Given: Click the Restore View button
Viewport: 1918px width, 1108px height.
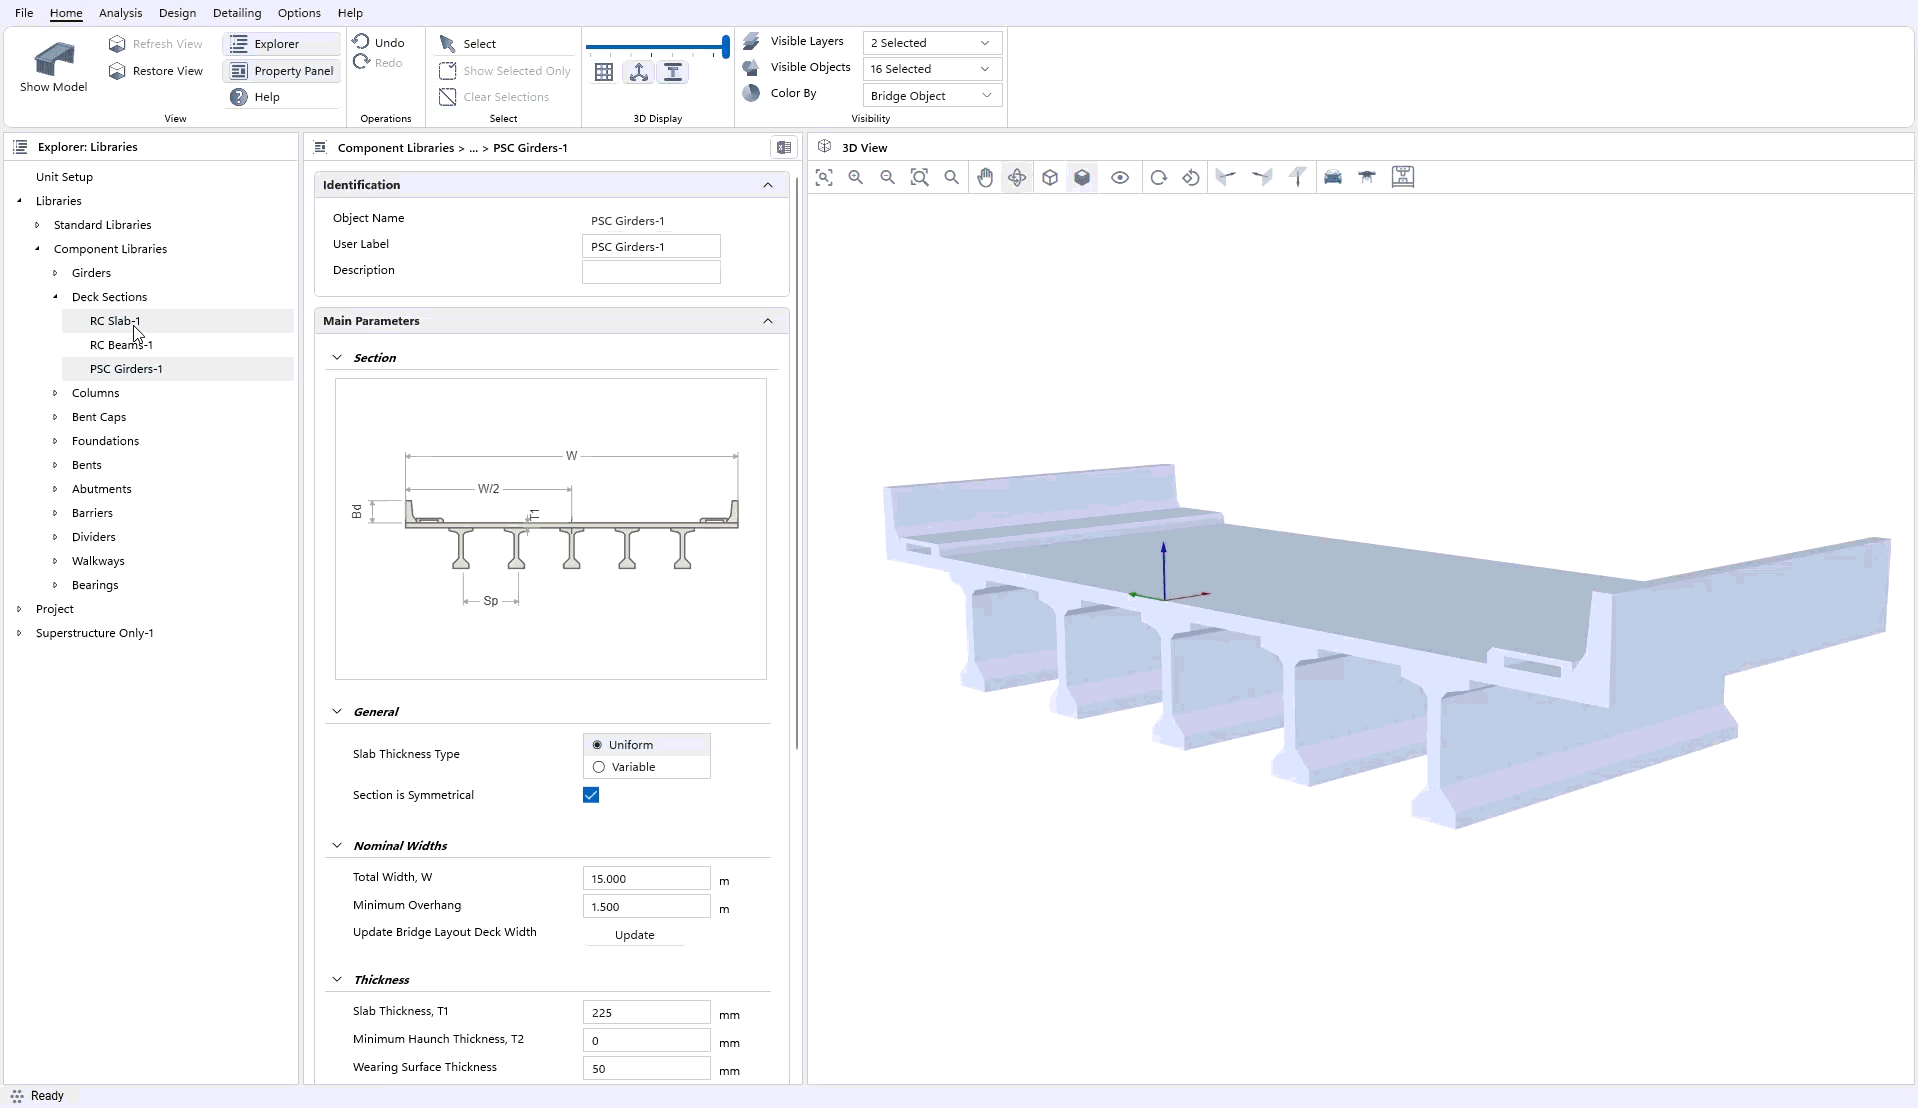Looking at the screenshot, I should click(x=156, y=71).
